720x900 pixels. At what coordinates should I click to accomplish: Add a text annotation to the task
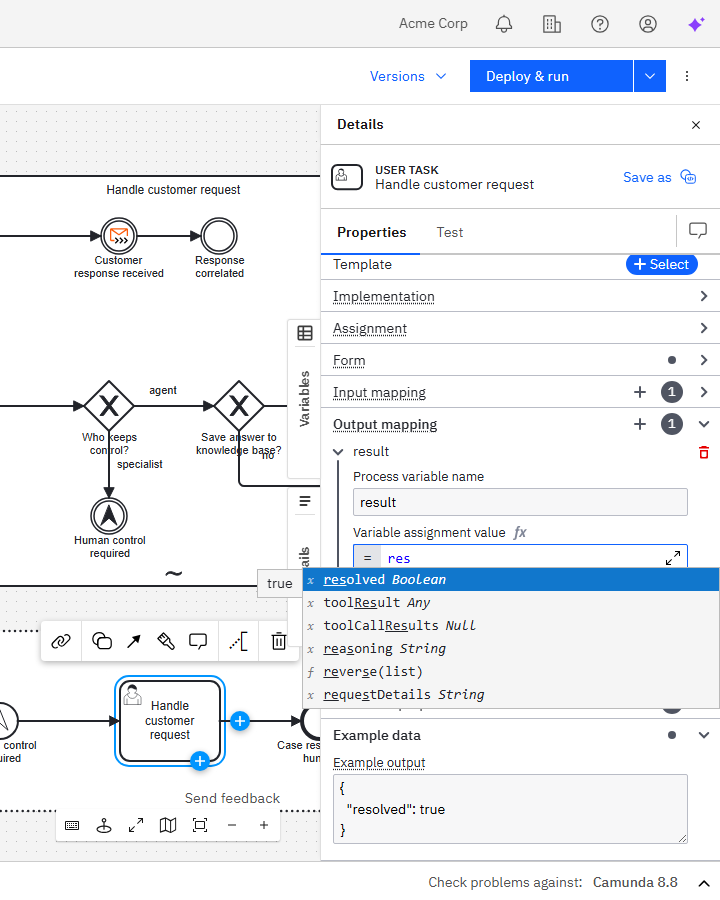click(239, 641)
